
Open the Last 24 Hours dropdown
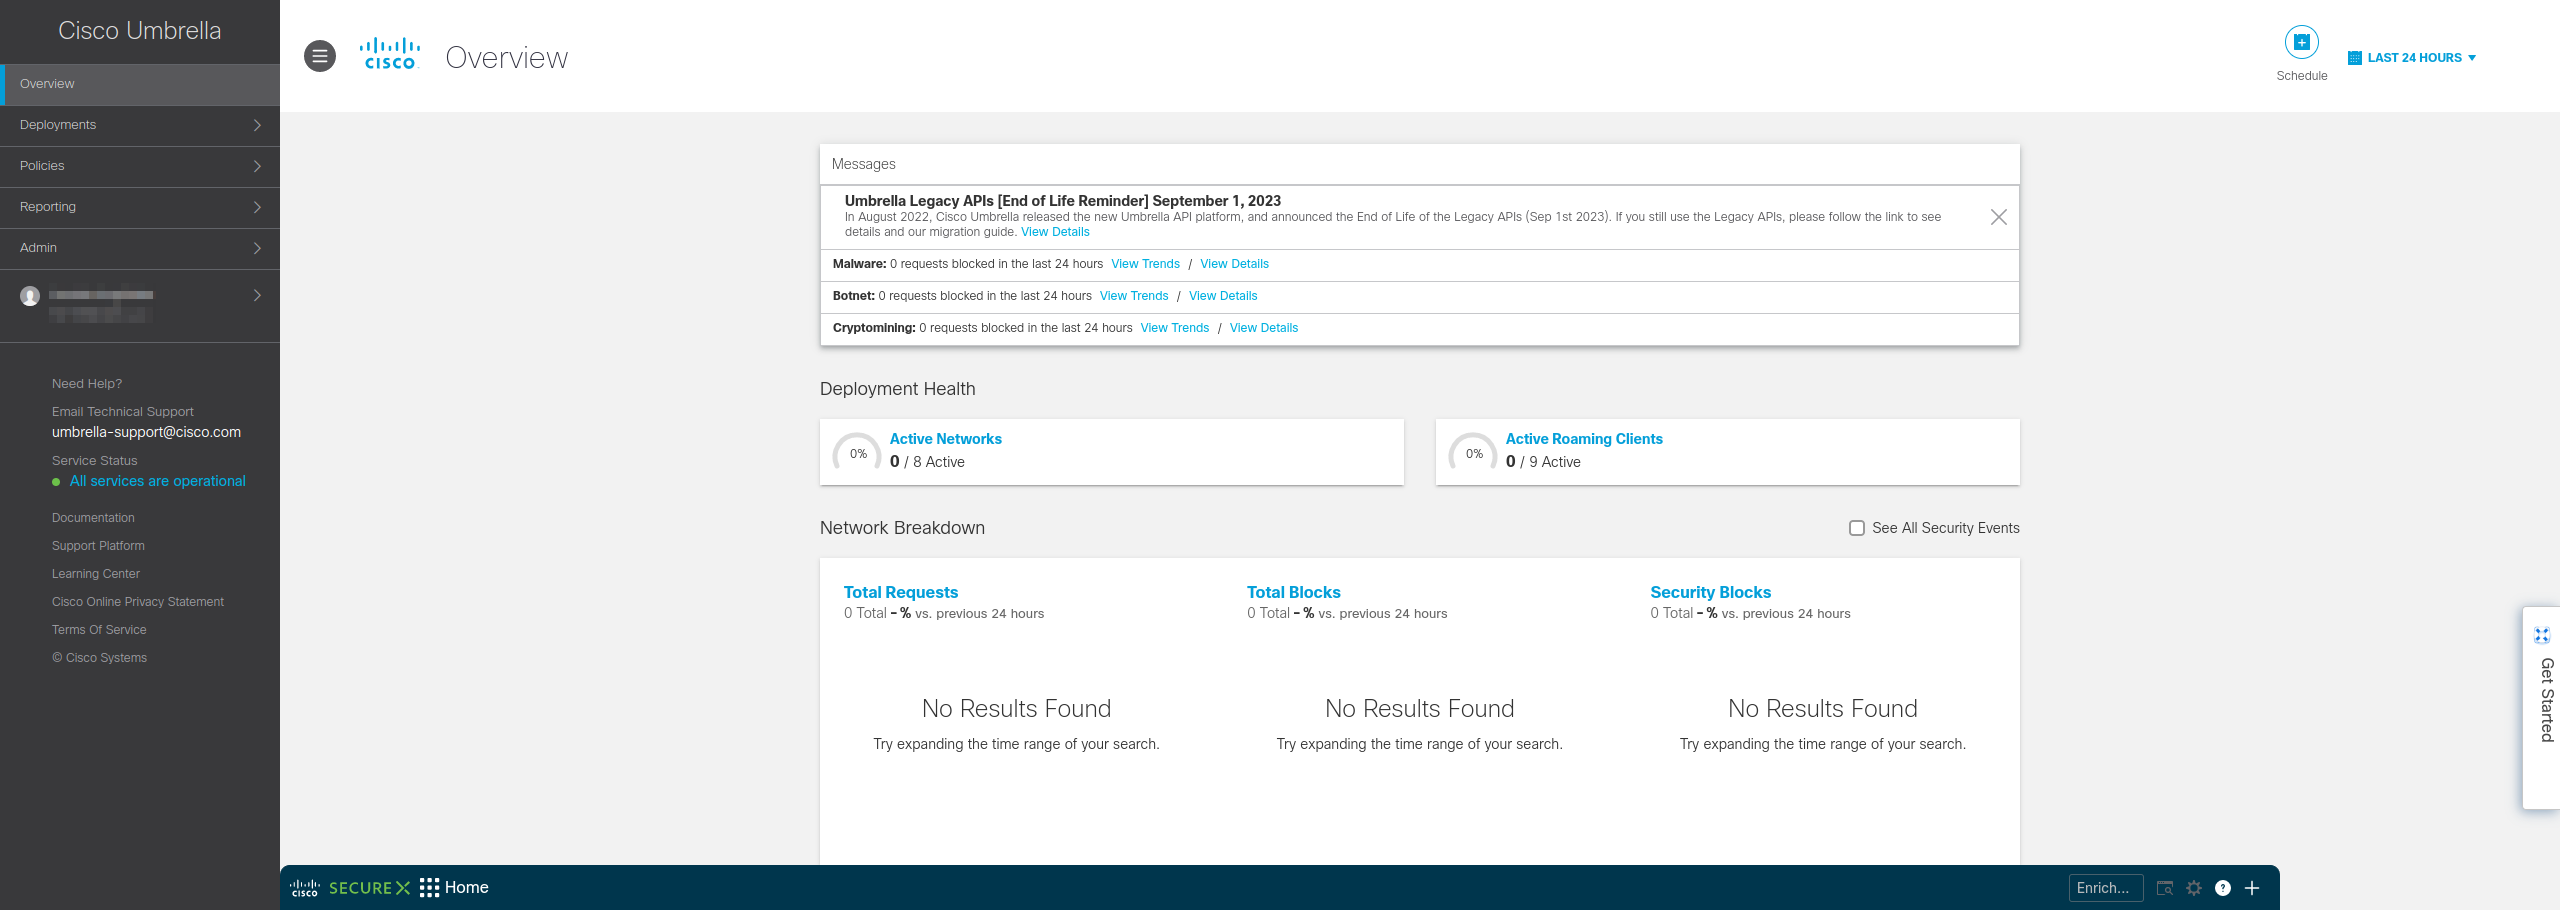click(2412, 58)
